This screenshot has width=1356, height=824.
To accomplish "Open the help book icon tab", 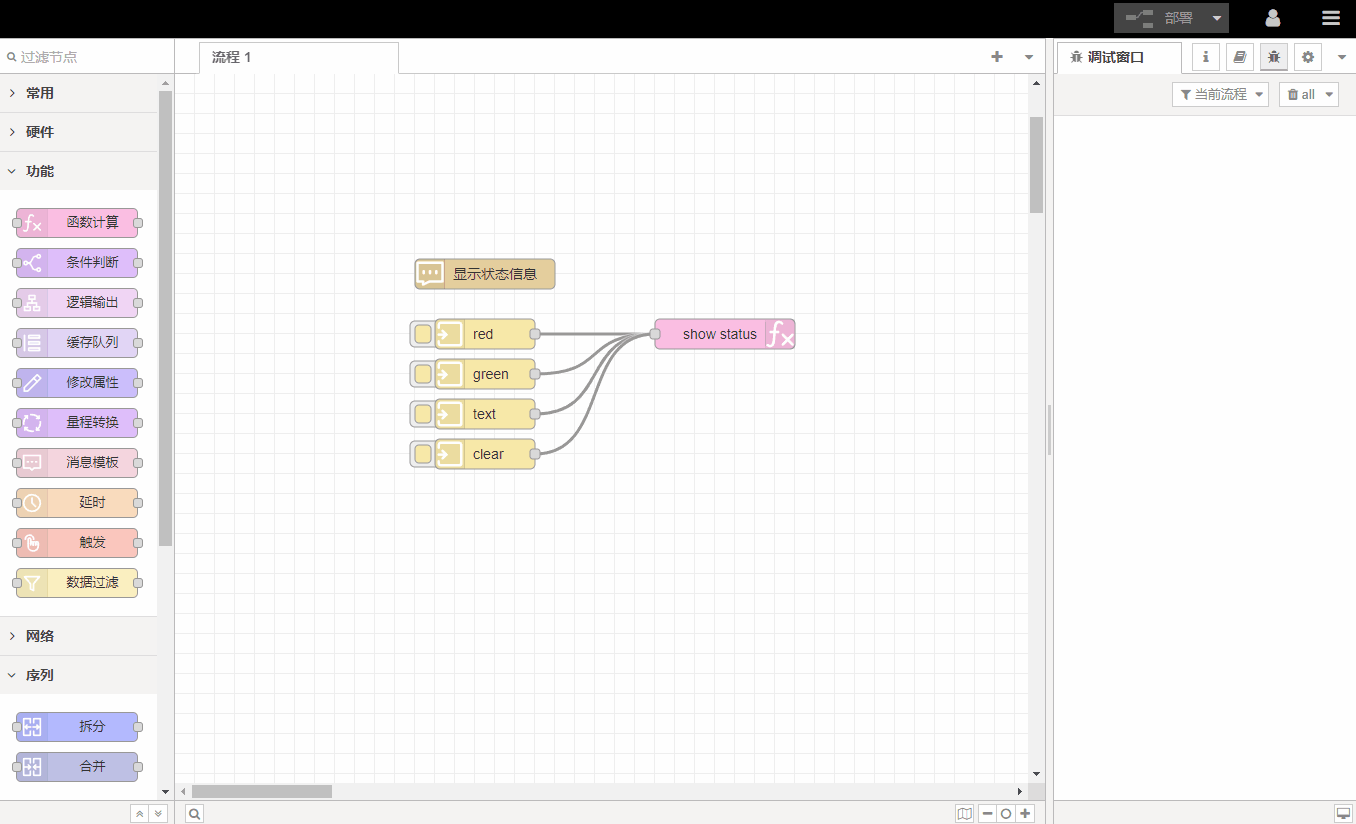I will [1239, 57].
